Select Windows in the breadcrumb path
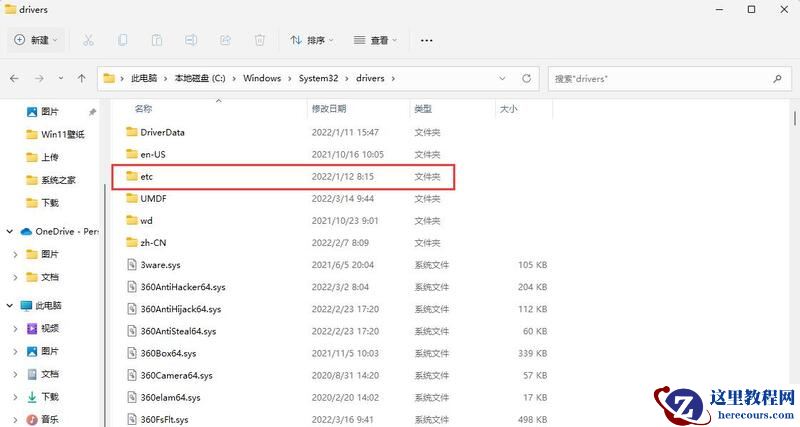Screen dimensions: 800x427 pyautogui.click(x=262, y=79)
